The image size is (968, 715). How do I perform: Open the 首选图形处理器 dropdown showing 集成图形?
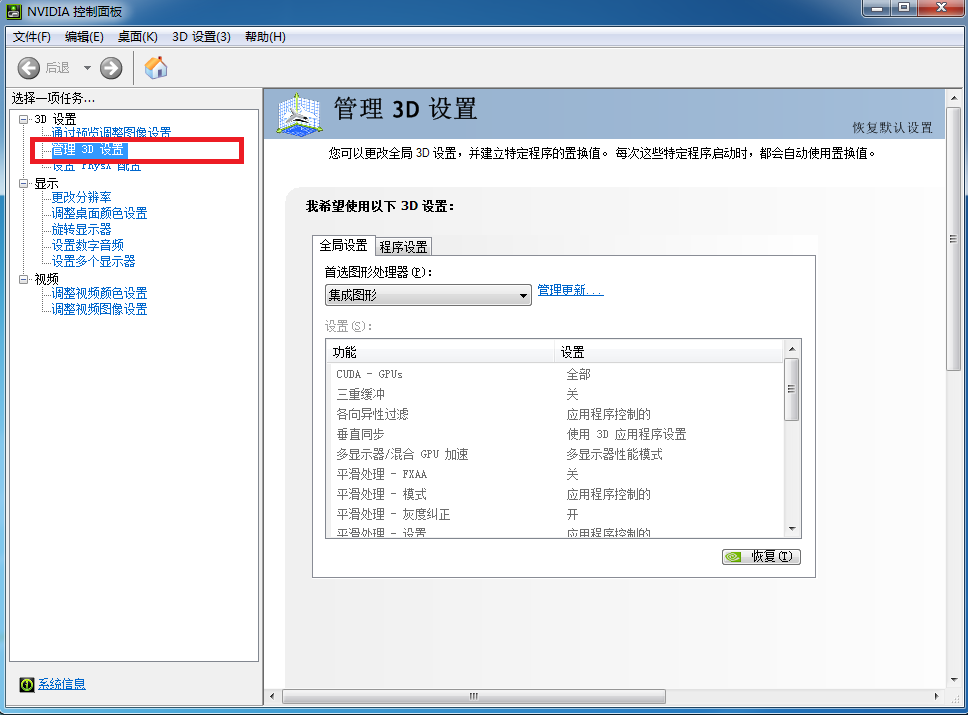pos(428,295)
